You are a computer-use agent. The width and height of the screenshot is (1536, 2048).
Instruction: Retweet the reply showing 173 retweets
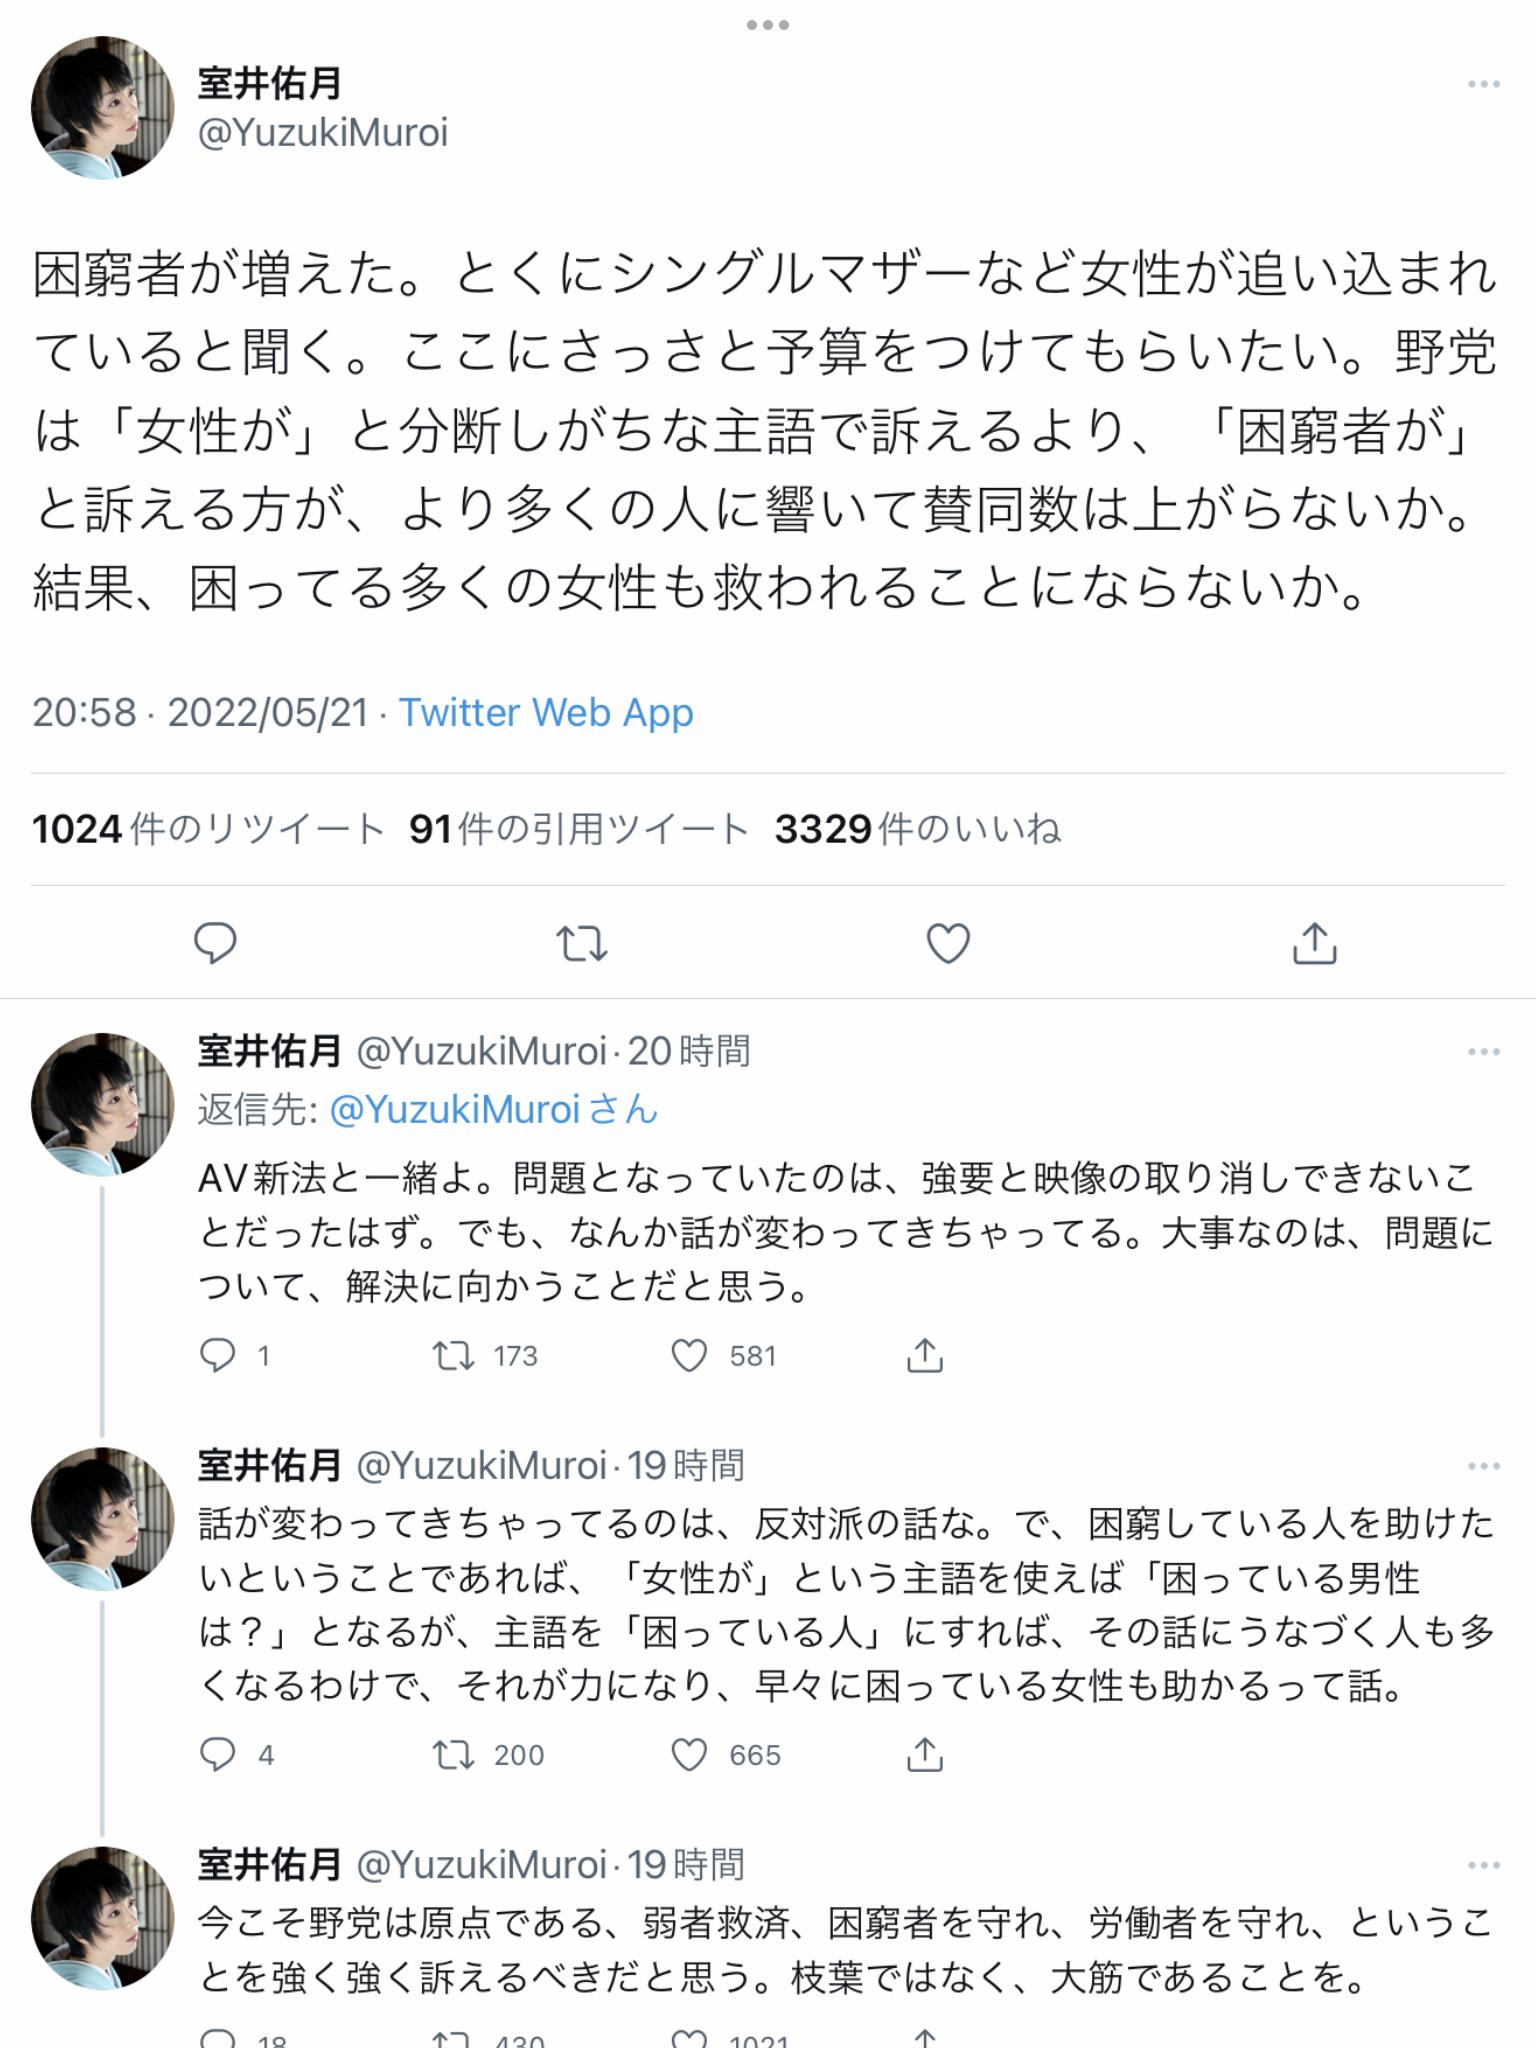[x=453, y=1356]
